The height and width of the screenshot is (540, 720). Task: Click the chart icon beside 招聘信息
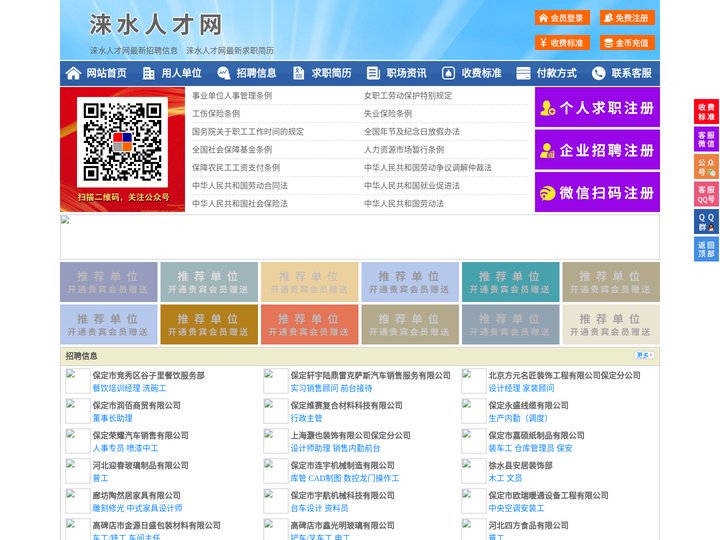(224, 73)
